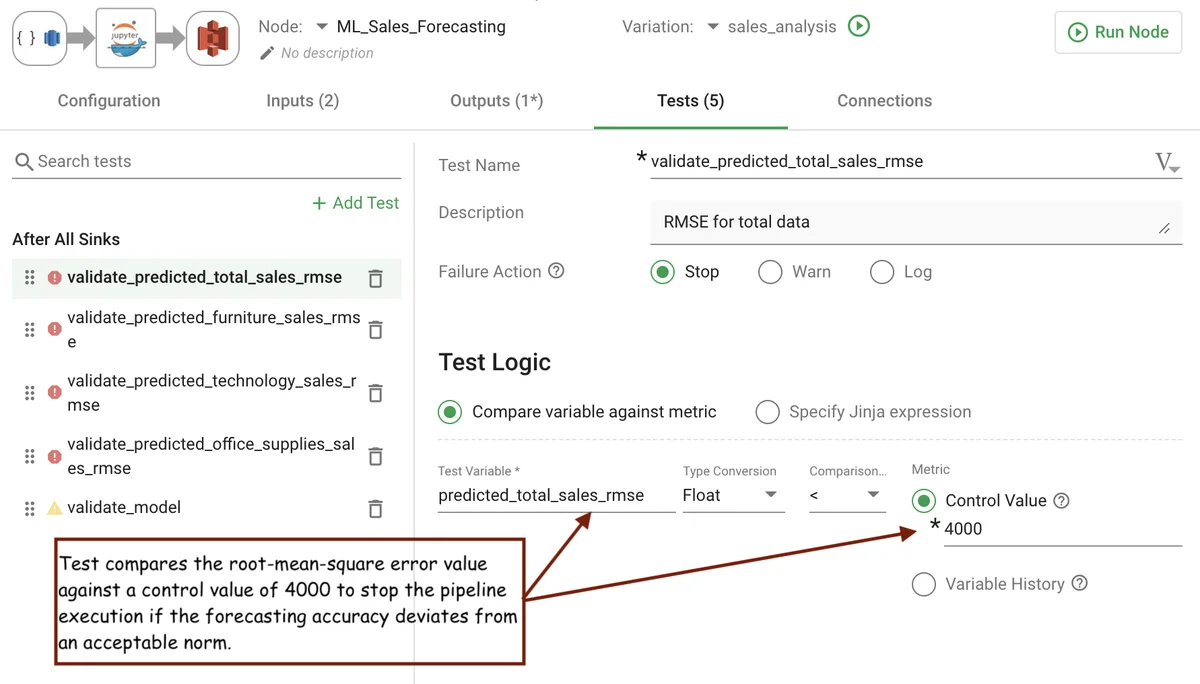
Task: Switch to the Configuration tab
Action: point(109,101)
